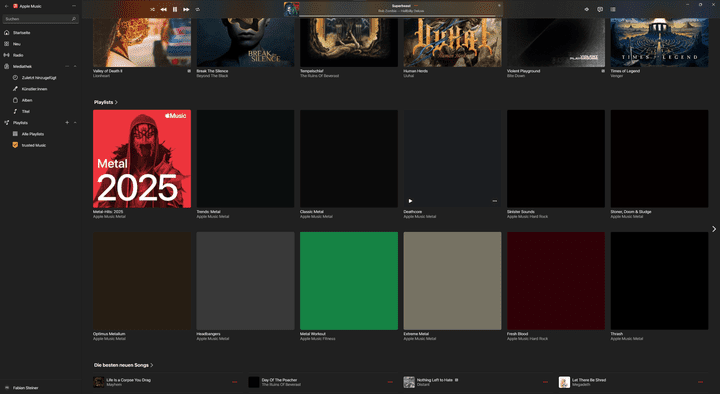
Task: Show the lyrics panel
Action: (600, 9)
